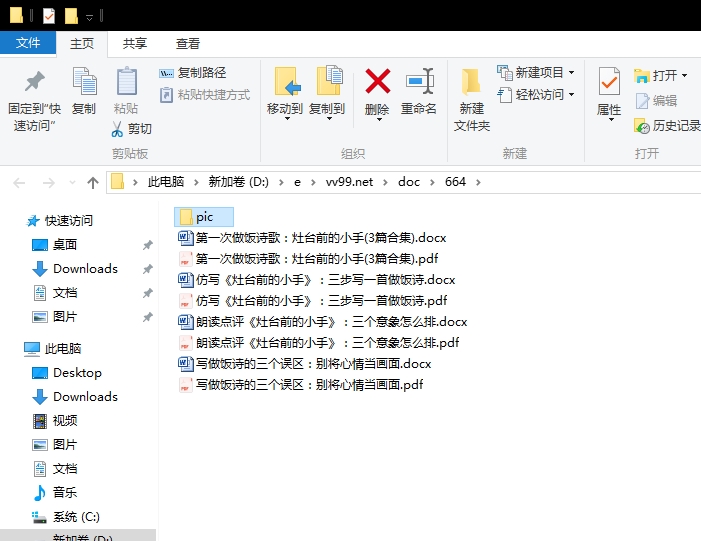Open Downloads under 此电脑
Viewport: 701px width, 541px height.
(75, 397)
